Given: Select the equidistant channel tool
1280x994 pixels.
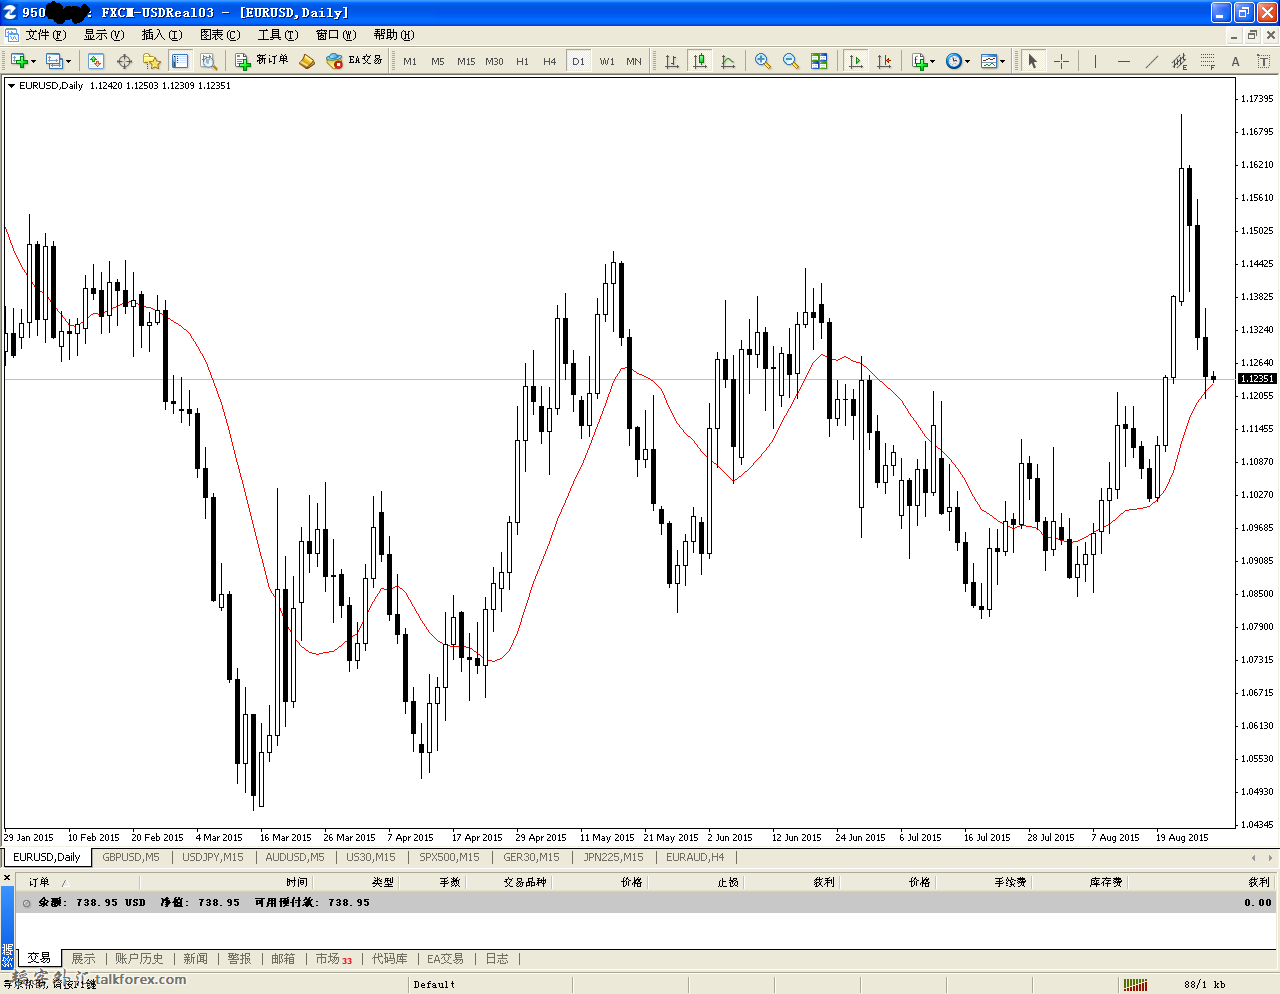Looking at the screenshot, I should click(x=1180, y=61).
